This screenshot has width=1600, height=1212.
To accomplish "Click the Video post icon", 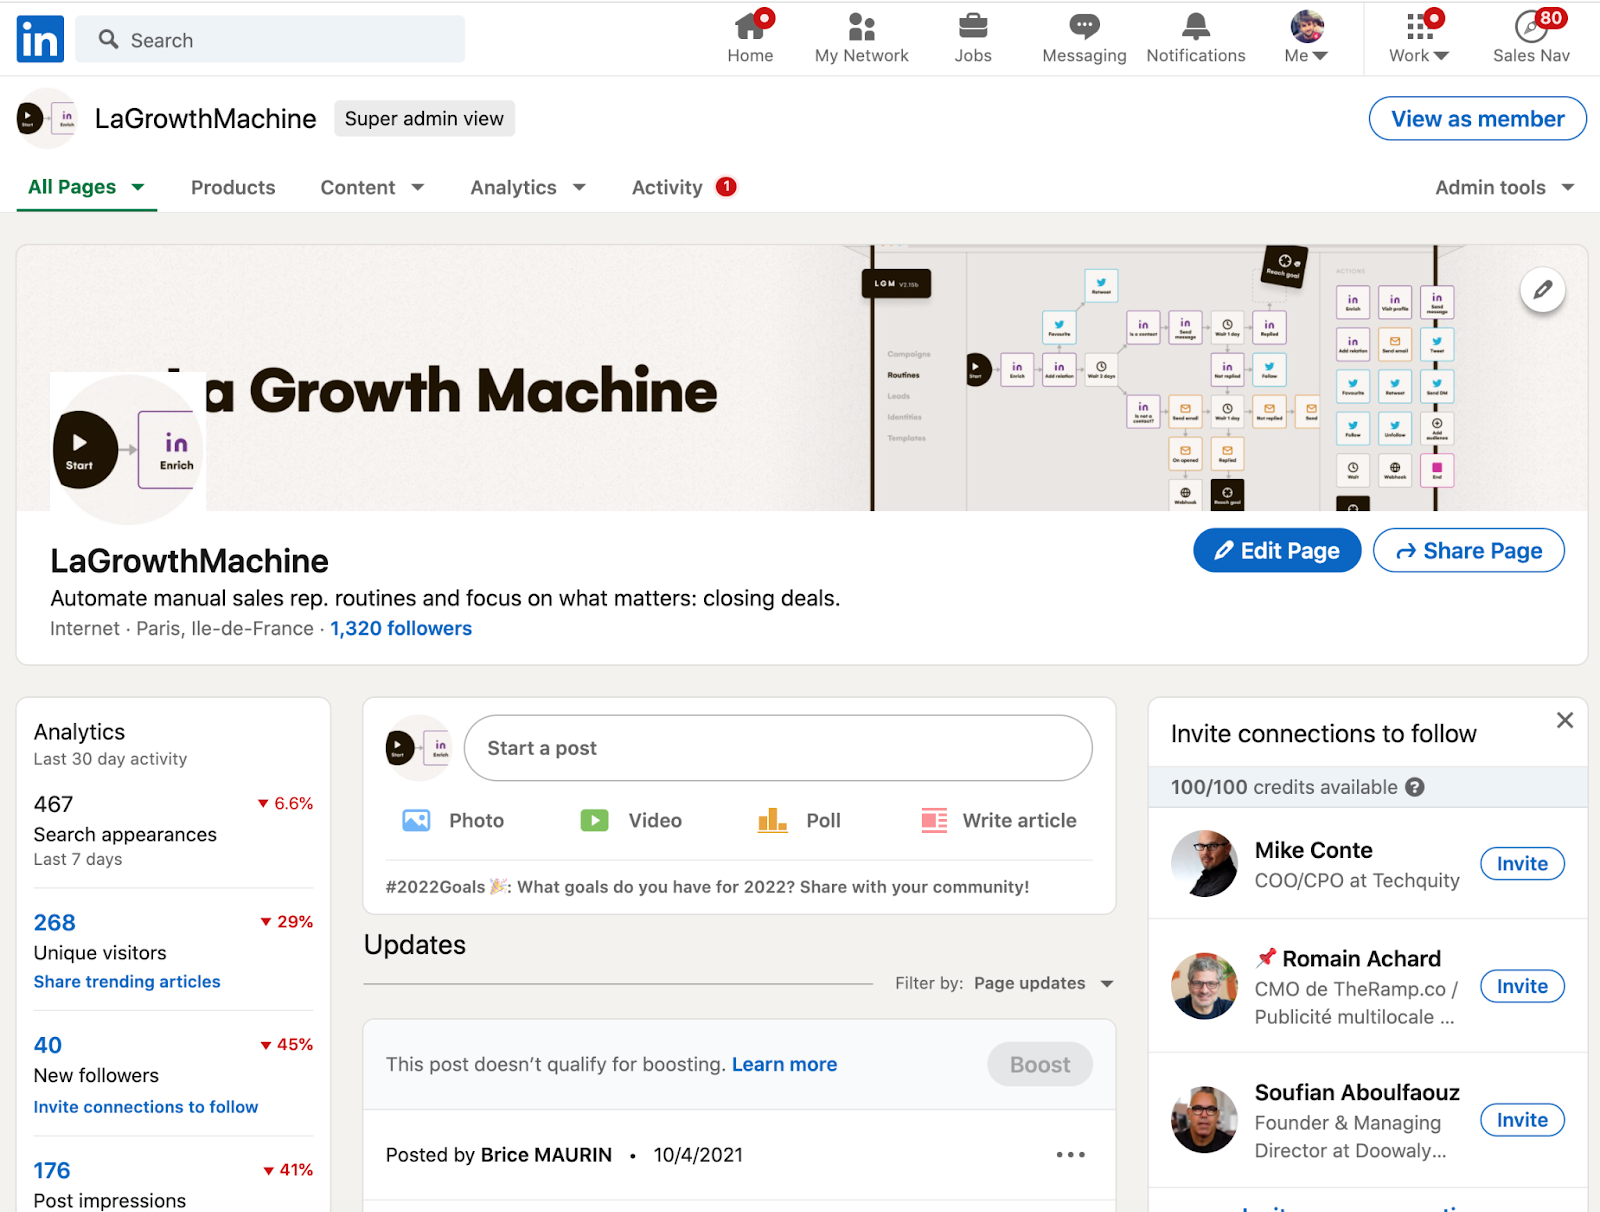I will pos(594,821).
